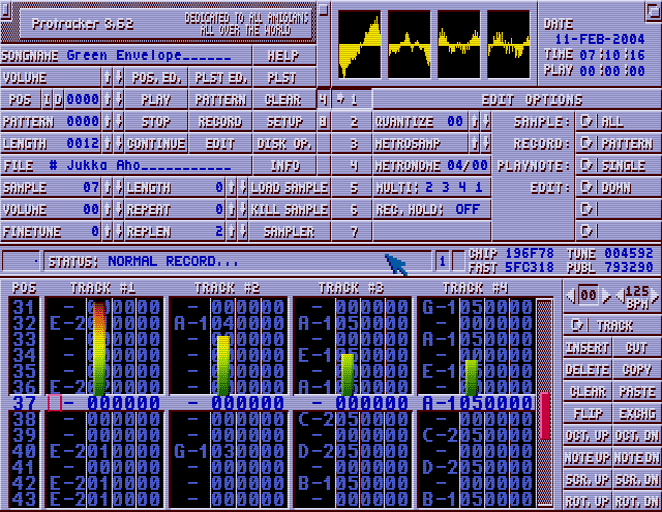Click the first waveform scope display

[x=360, y=45]
